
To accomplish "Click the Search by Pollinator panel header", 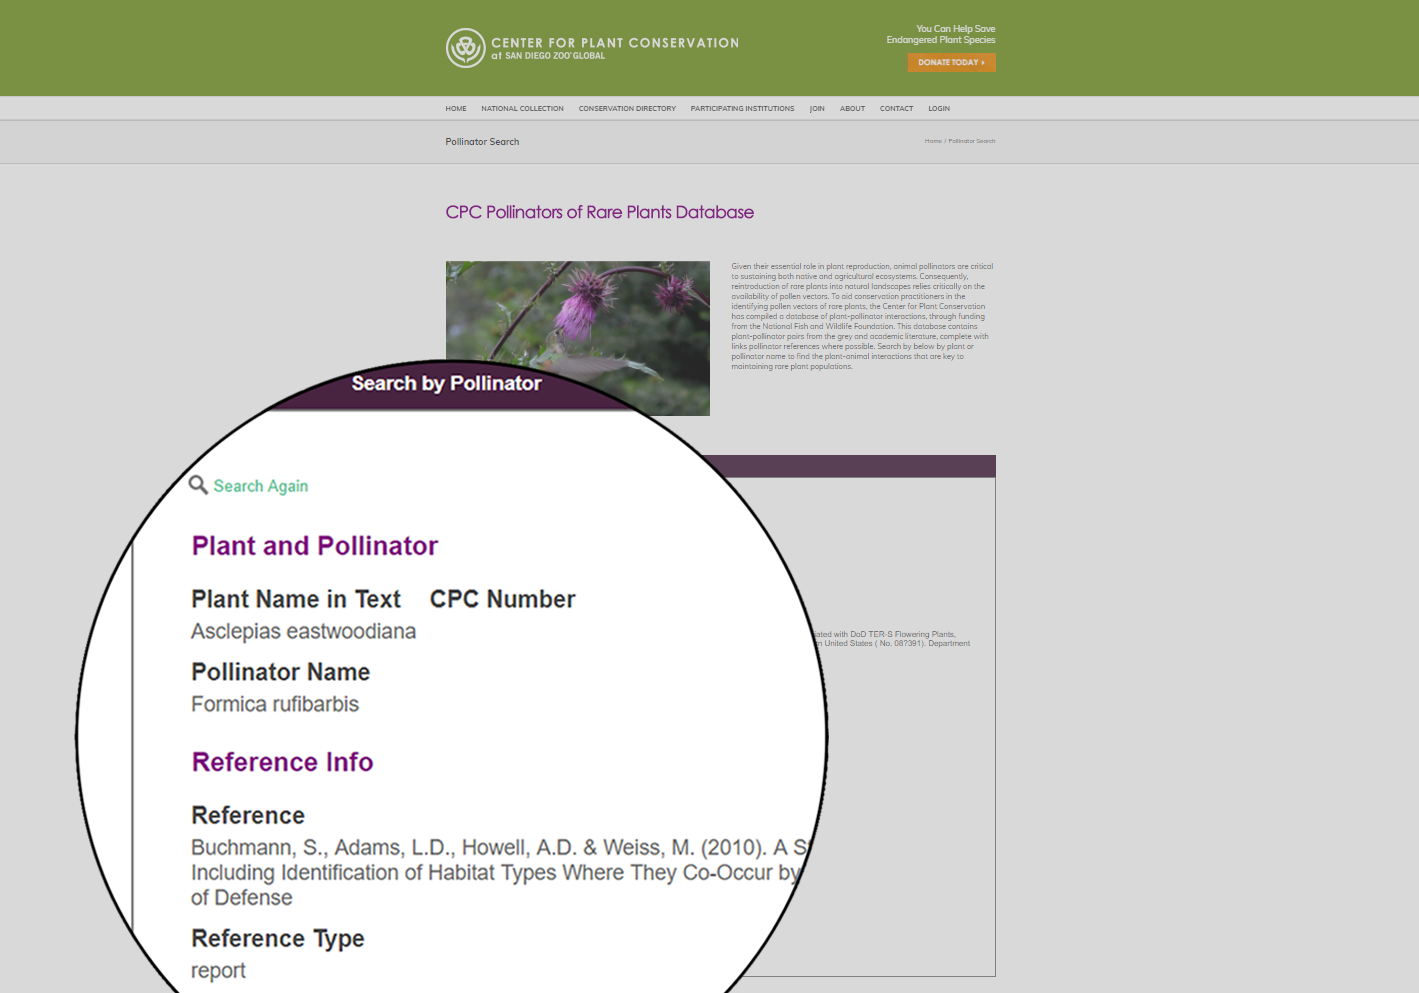I will pos(446,384).
